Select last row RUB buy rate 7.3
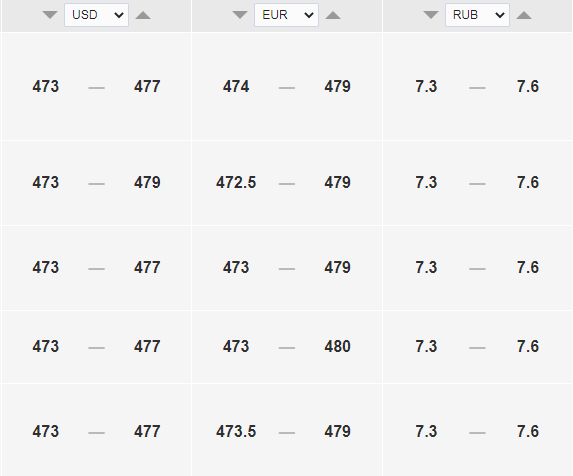 [426, 431]
